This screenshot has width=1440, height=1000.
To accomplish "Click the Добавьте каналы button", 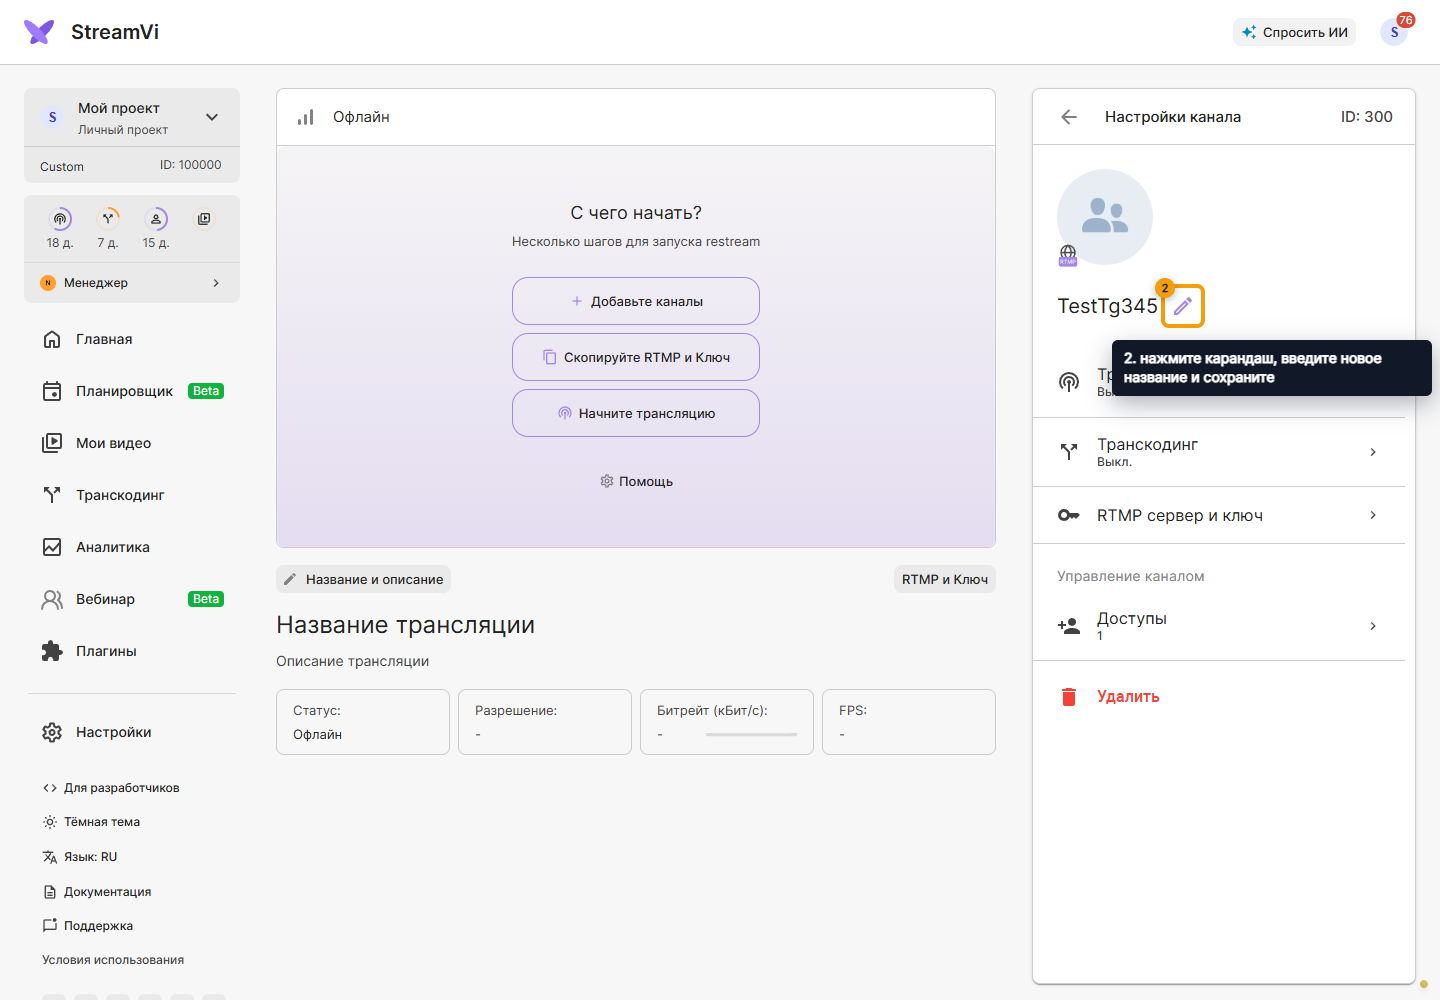I will click(636, 301).
